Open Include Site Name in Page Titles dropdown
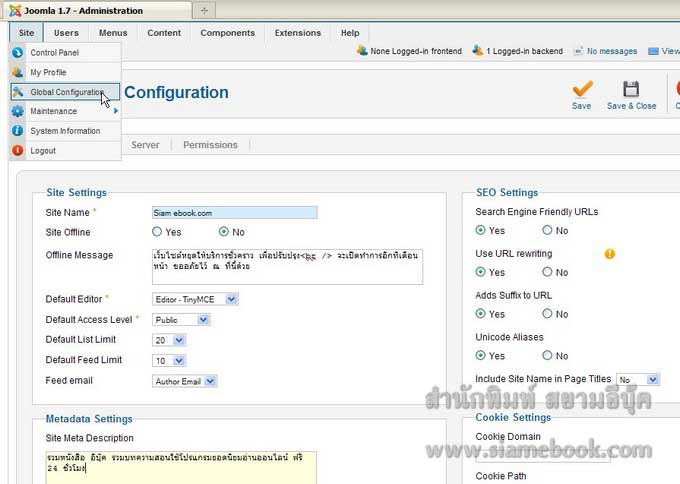Image resolution: width=680 pixels, height=484 pixels. [638, 380]
